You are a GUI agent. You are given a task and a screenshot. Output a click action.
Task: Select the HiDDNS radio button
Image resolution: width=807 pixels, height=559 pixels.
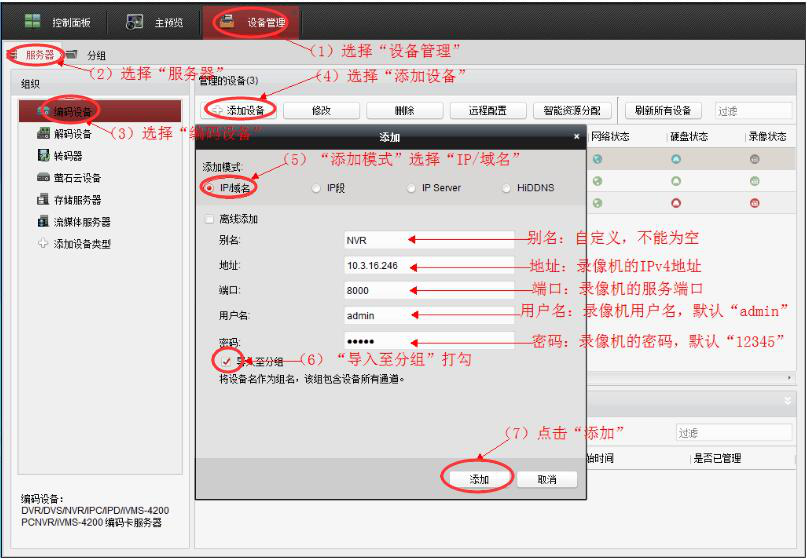[506, 188]
